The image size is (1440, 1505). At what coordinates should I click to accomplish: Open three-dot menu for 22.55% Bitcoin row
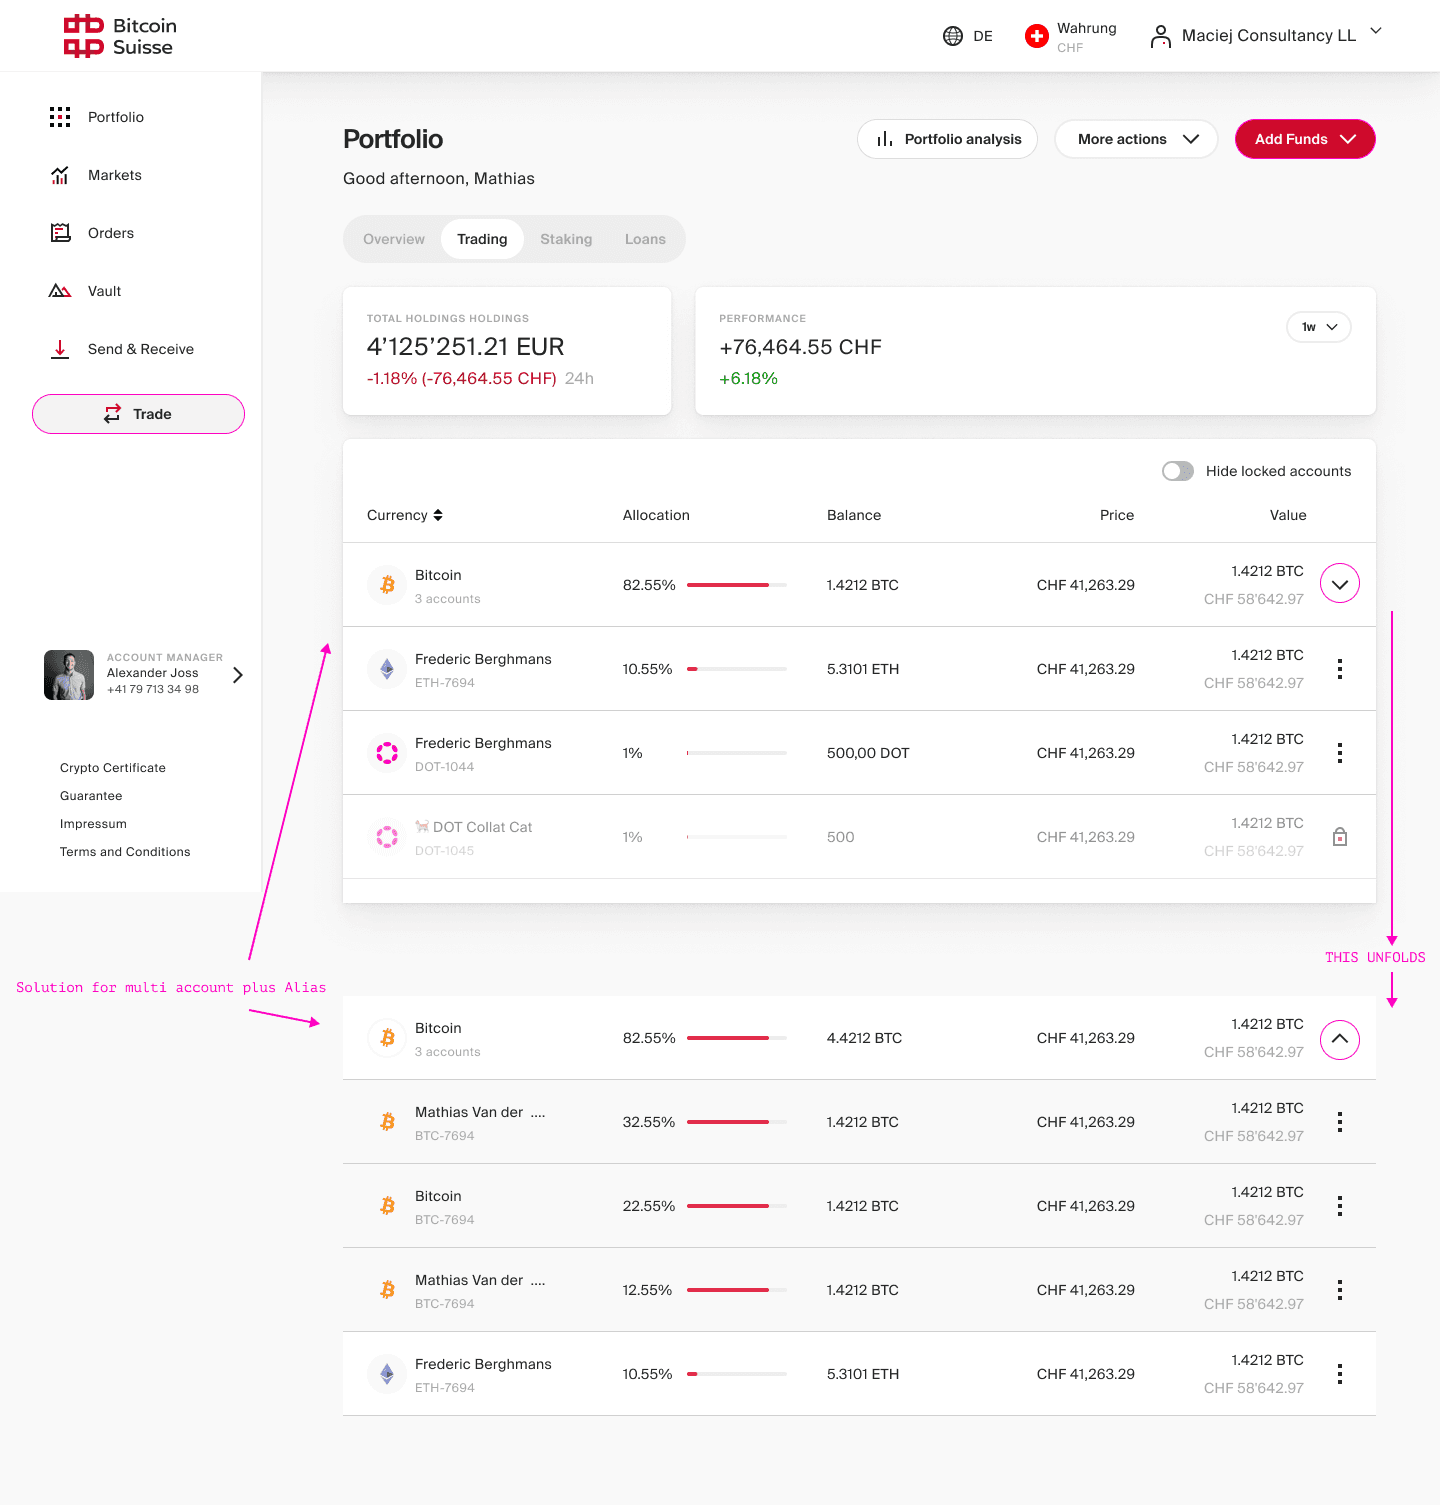[1340, 1206]
